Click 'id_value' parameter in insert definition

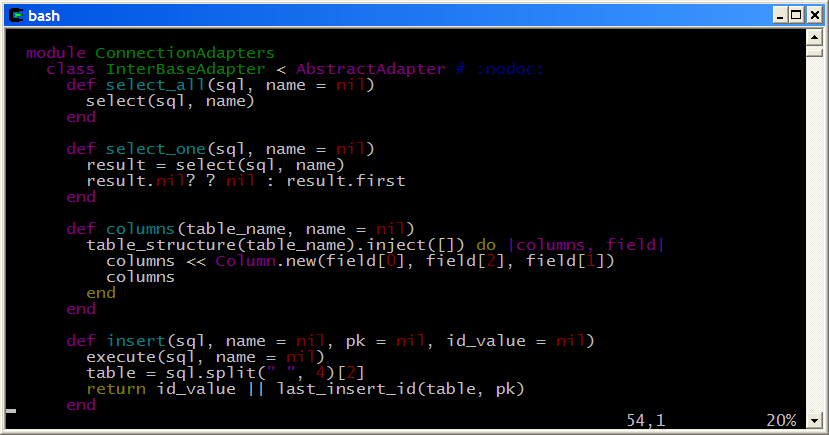486,341
